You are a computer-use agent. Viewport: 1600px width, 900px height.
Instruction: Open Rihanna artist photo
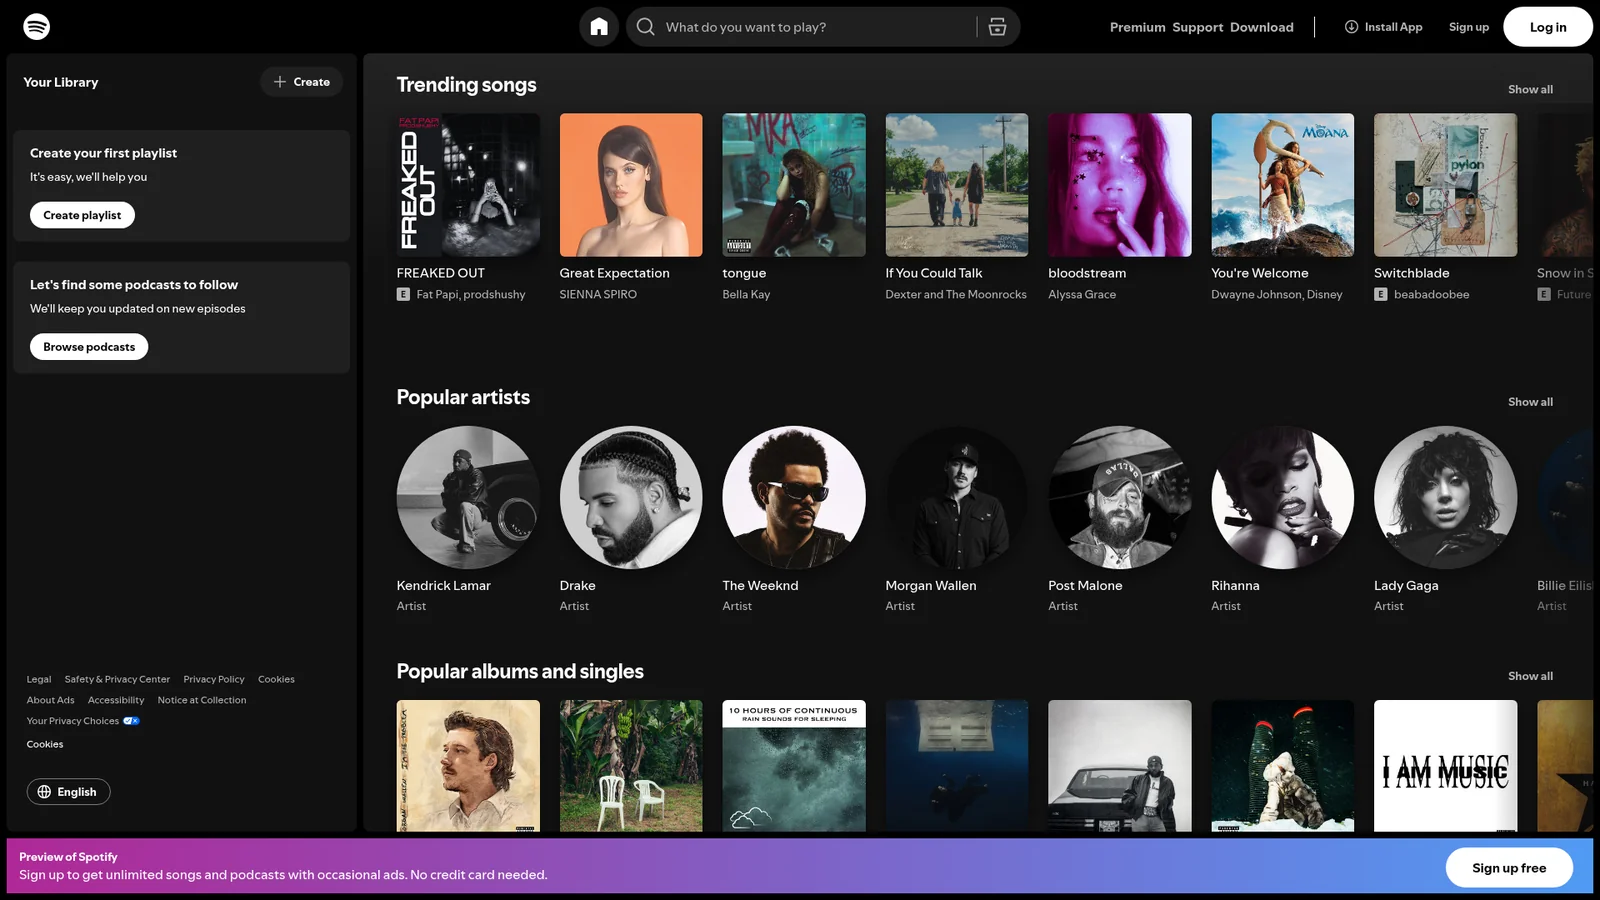click(x=1283, y=498)
